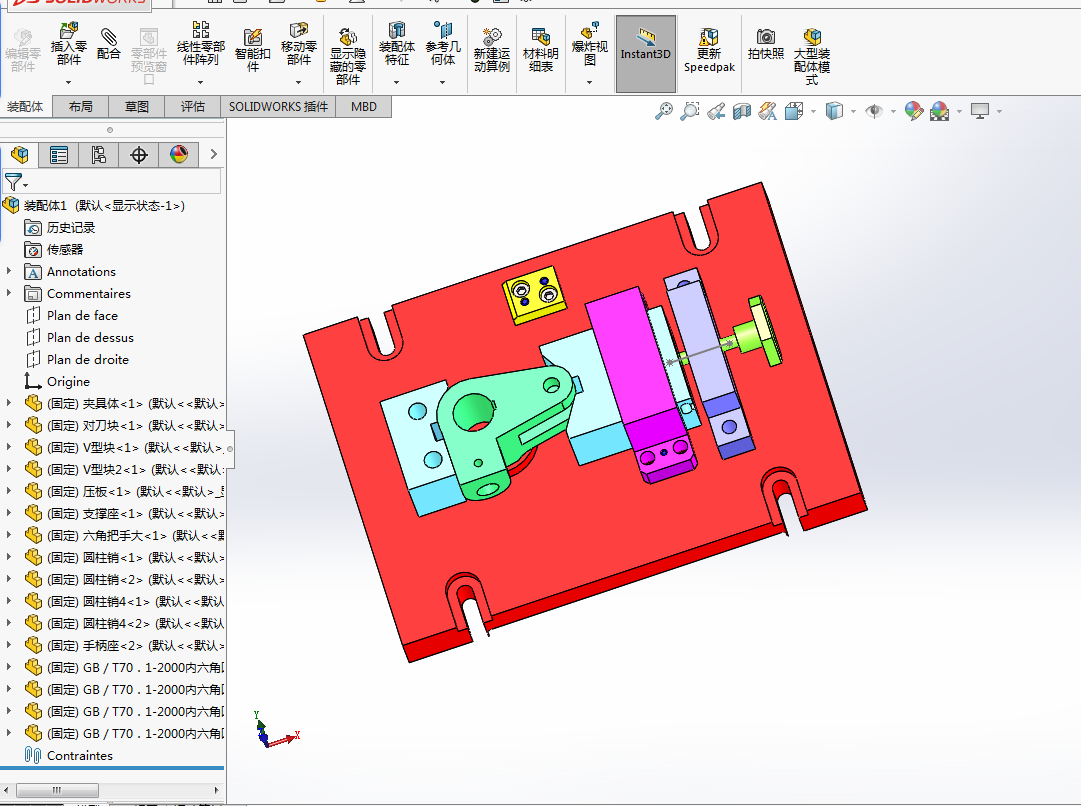Viewport: 1081px width, 806px height.
Task: Open dropdown arrow beside View Settings monitor
Action: 999,112
